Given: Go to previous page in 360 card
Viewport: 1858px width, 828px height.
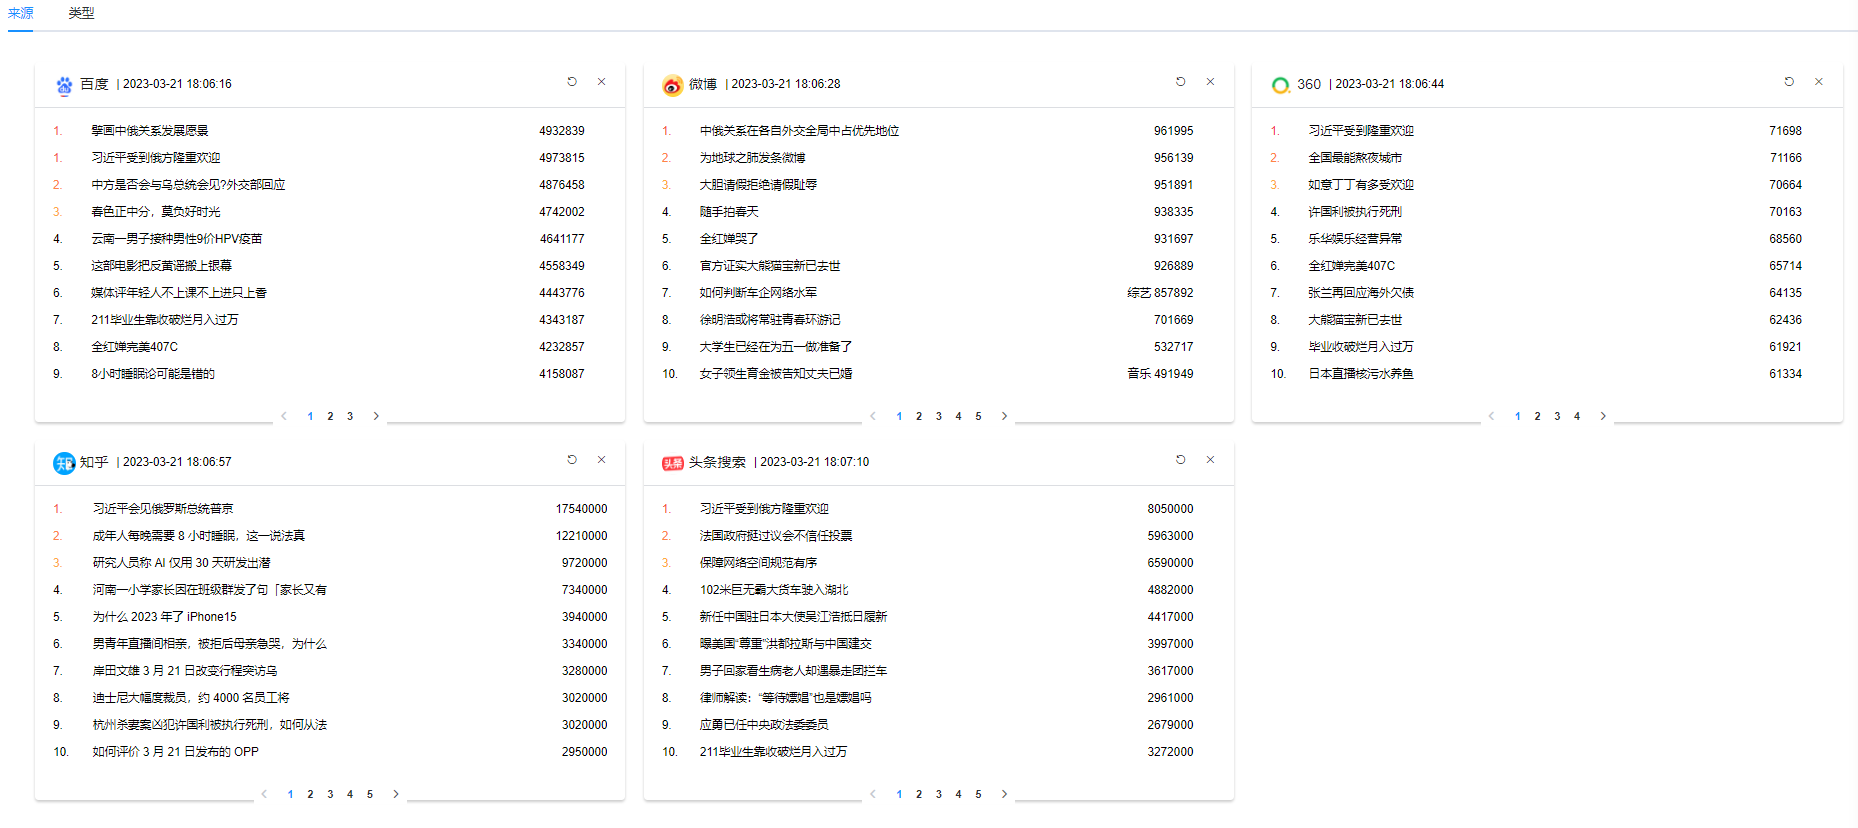Looking at the screenshot, I should pos(1491,416).
